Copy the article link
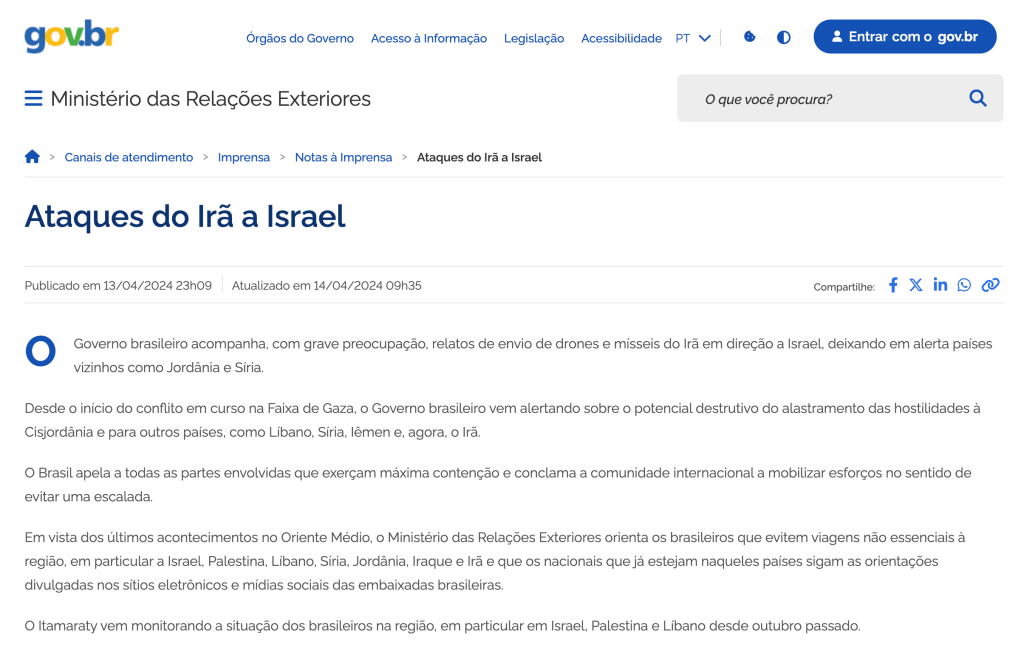This screenshot has width=1024, height=650. [990, 285]
